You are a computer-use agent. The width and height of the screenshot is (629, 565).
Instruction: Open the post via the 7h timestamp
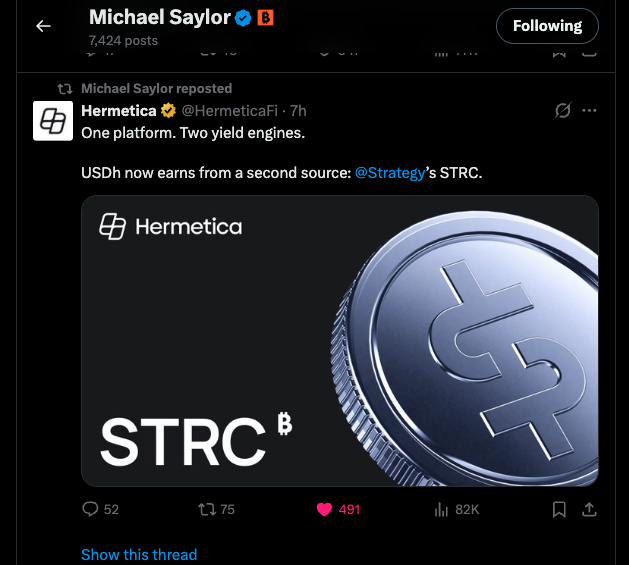(298, 110)
